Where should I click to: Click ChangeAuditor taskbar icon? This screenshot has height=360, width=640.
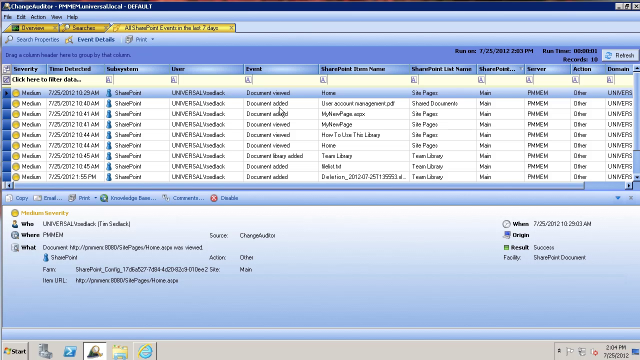click(95, 351)
